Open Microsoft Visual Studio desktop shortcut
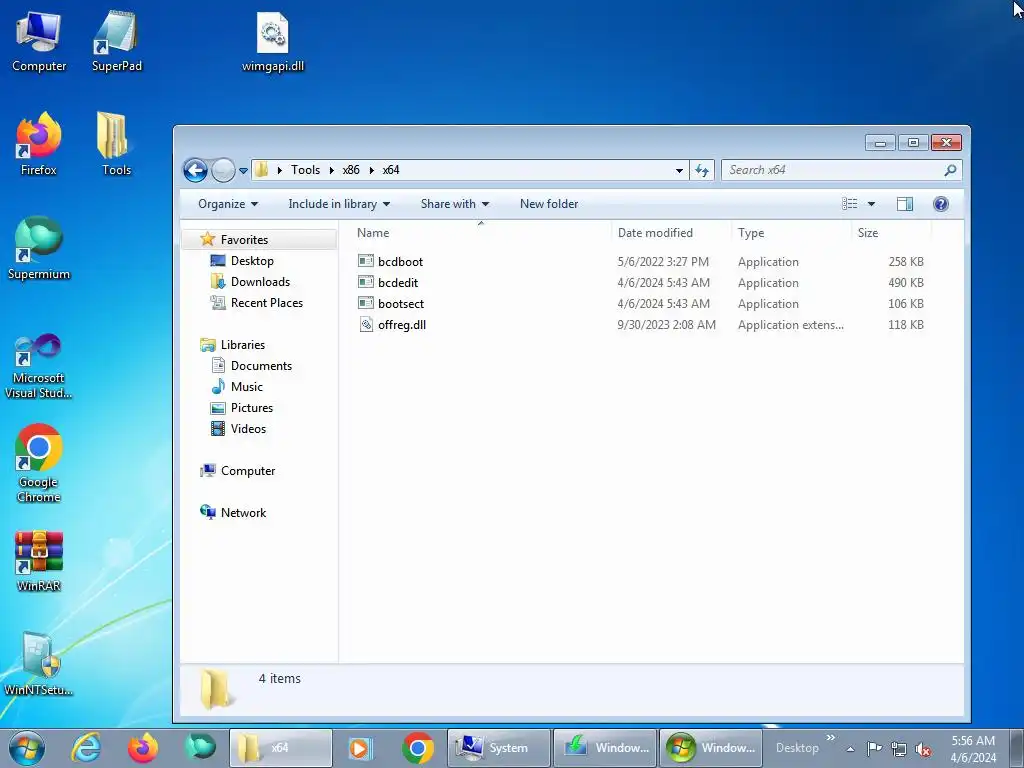 click(x=39, y=366)
